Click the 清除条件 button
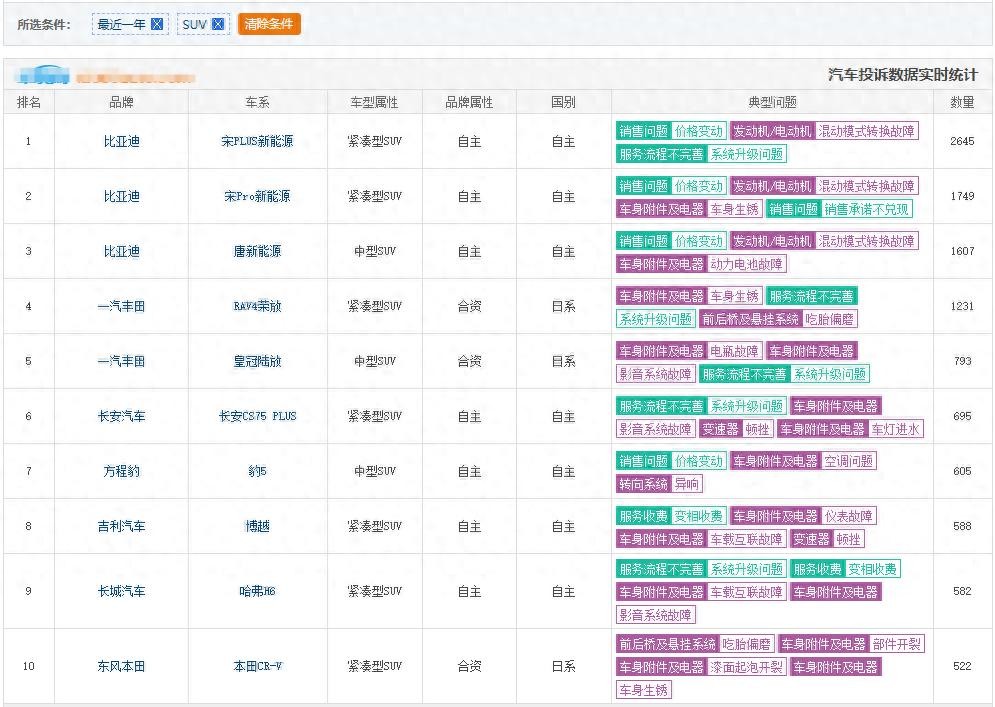 [269, 24]
